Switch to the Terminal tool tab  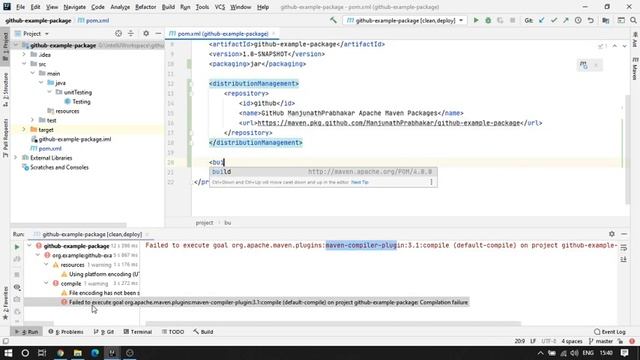(138, 332)
